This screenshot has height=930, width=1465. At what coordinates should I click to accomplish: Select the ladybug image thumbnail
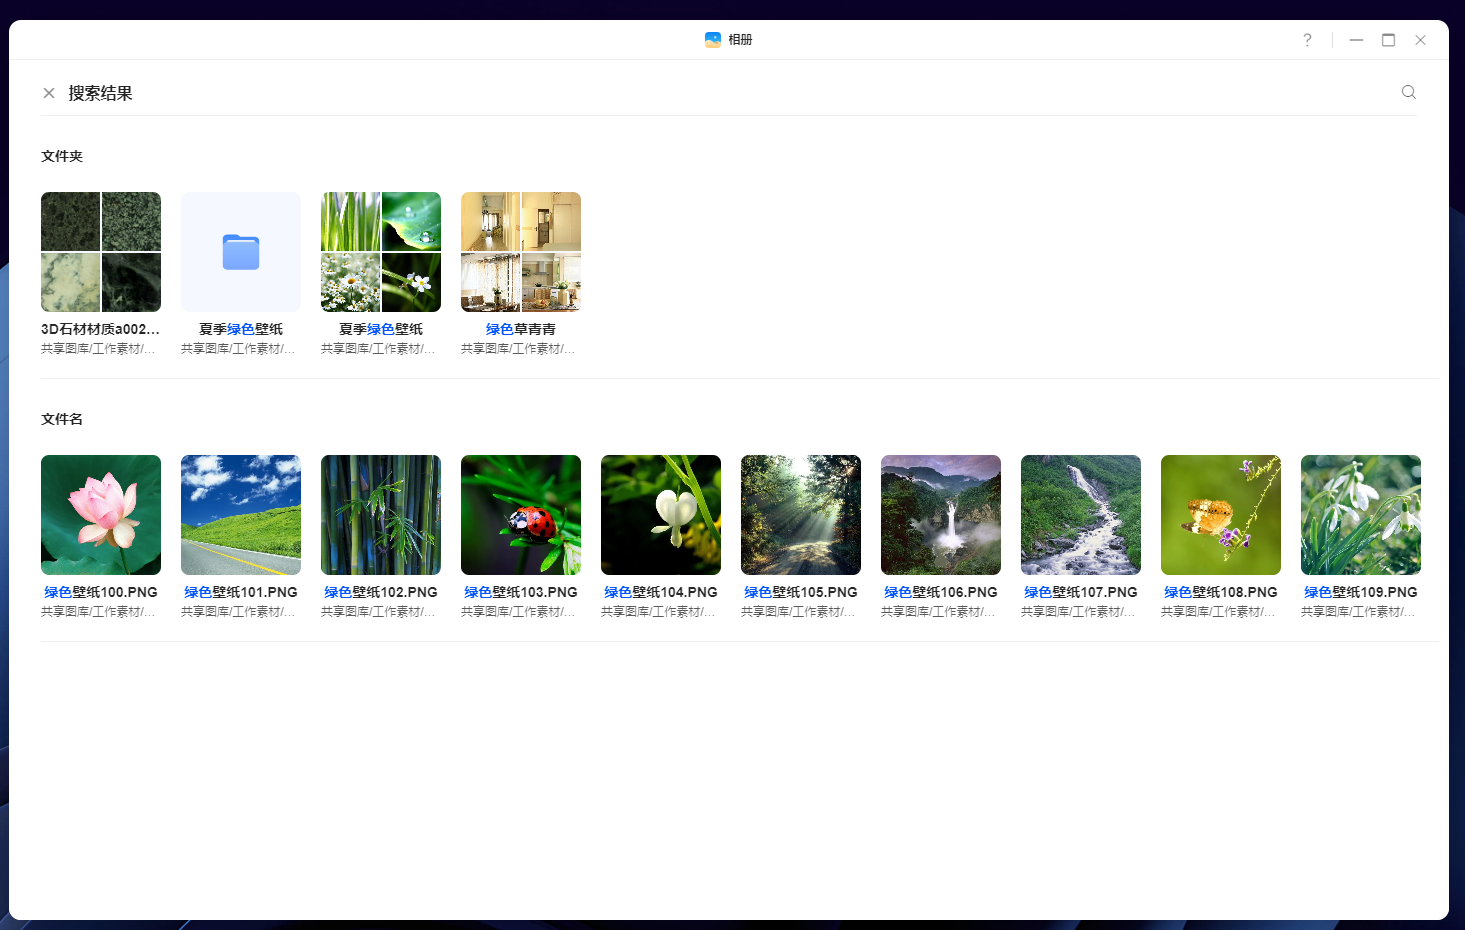521,515
